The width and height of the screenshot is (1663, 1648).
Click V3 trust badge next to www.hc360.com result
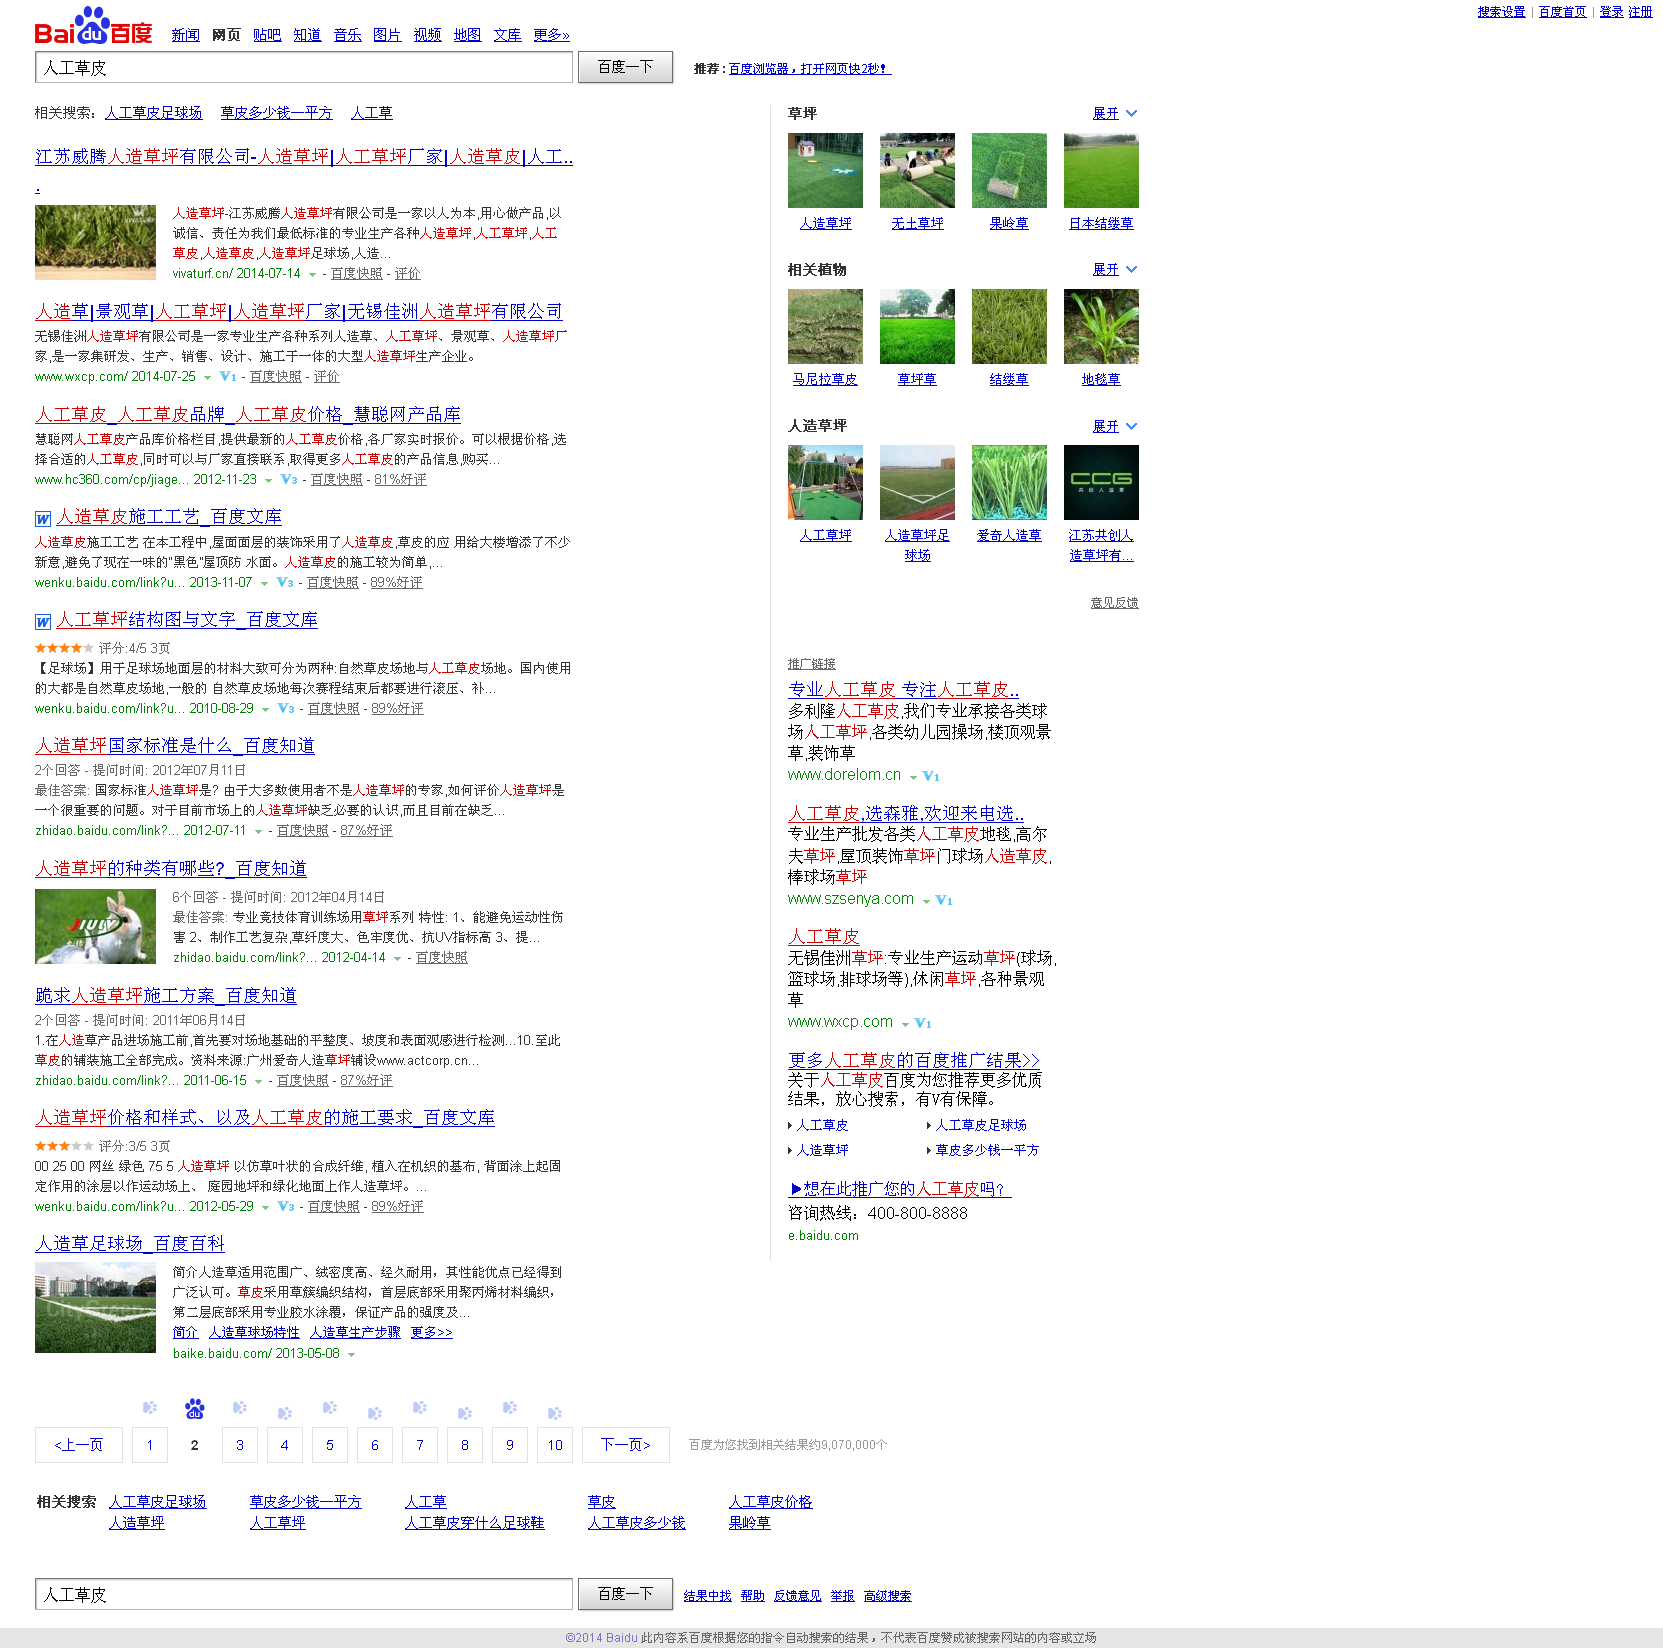289,480
